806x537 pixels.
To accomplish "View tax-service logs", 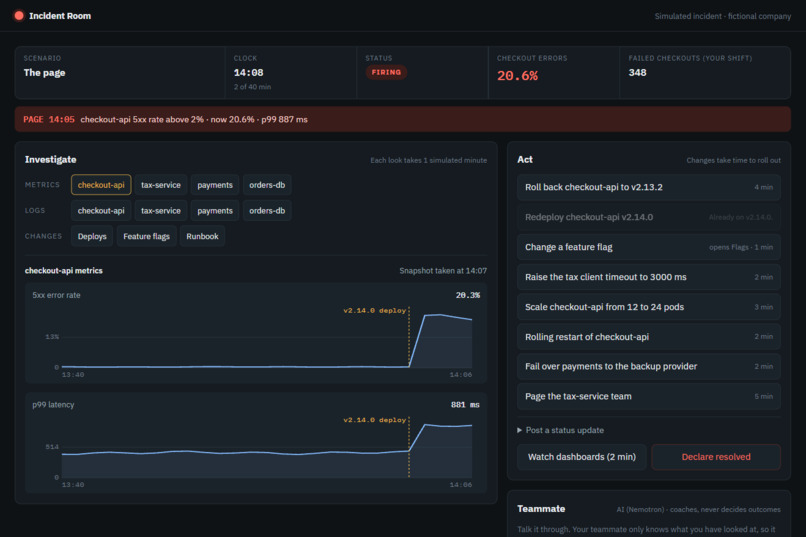I will pyautogui.click(x=161, y=211).
